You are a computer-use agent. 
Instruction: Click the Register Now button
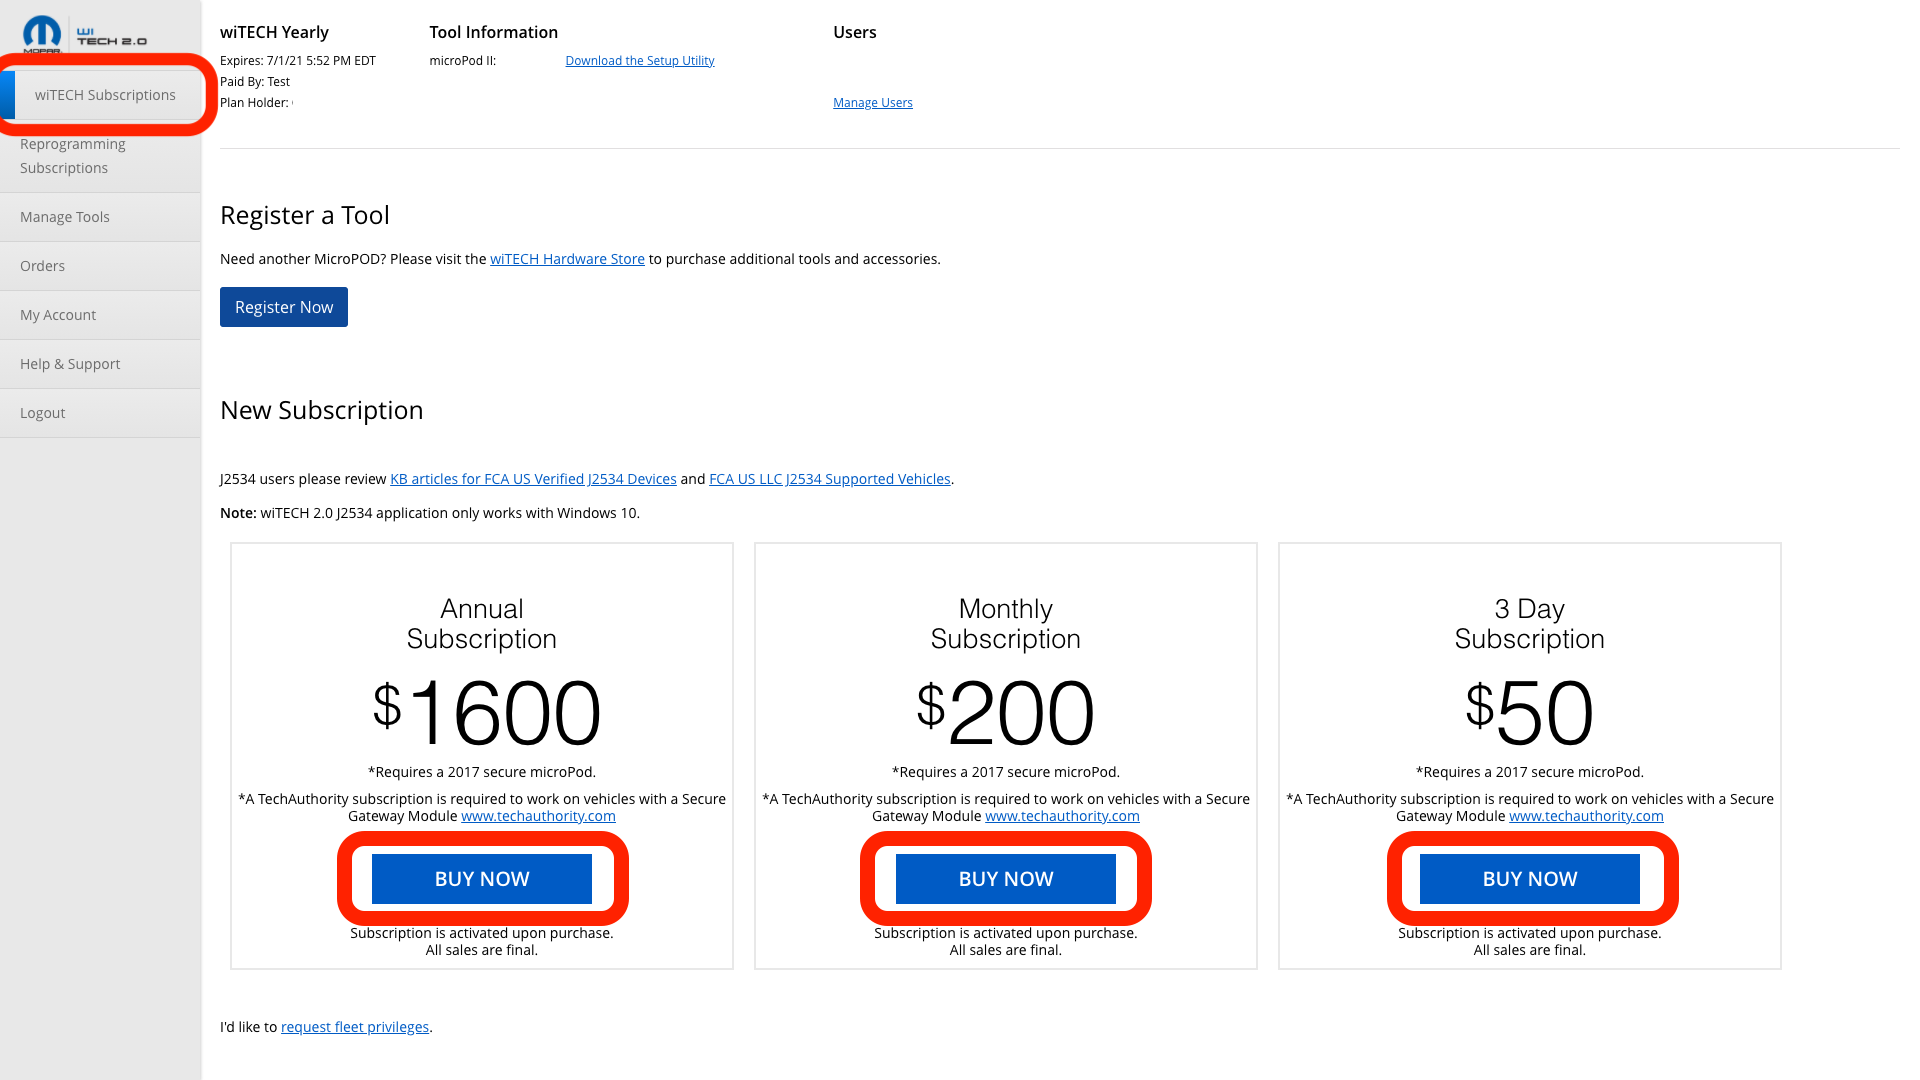click(x=284, y=307)
